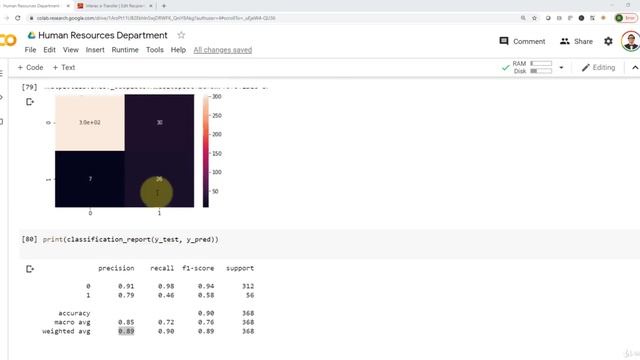Click the connected checkmark status icon
Viewport: 640px width, 360px height.
point(505,68)
